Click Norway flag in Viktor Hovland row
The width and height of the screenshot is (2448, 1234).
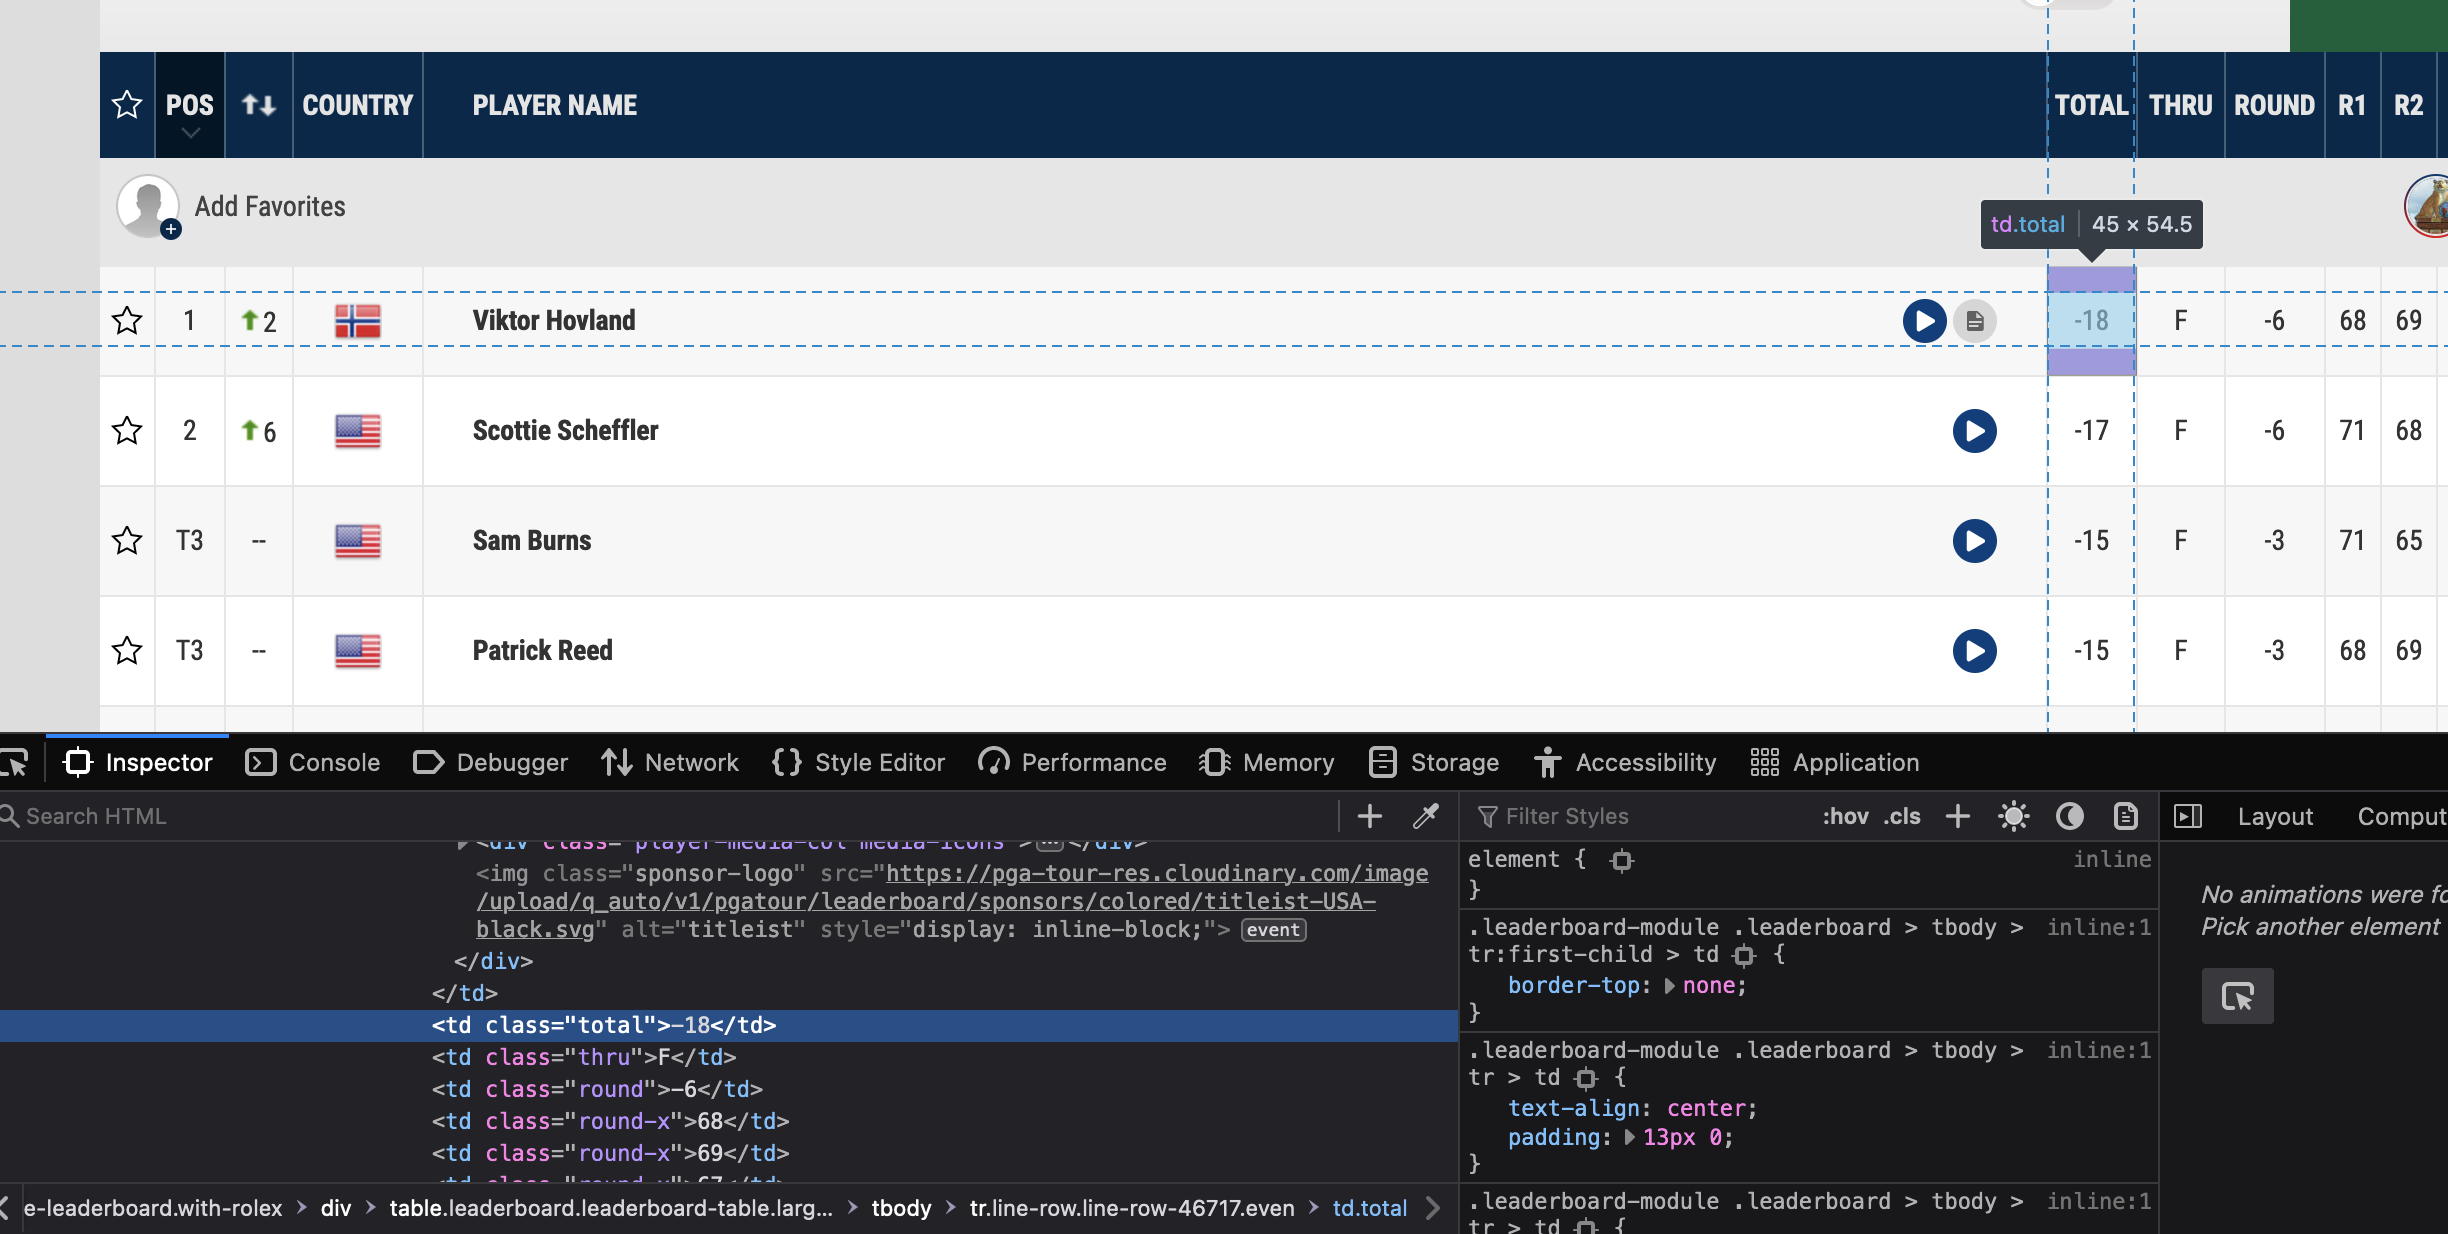coord(358,321)
